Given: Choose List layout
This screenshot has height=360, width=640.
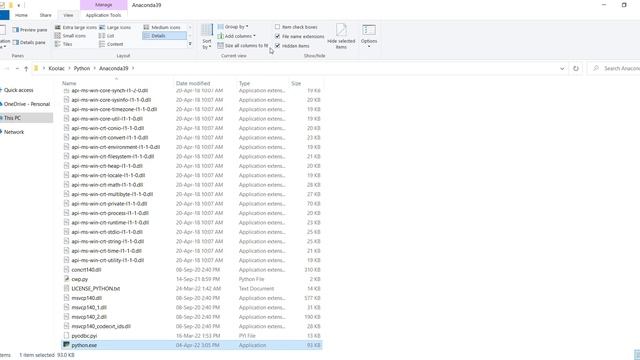Looking at the screenshot, I should pyautogui.click(x=107, y=36).
